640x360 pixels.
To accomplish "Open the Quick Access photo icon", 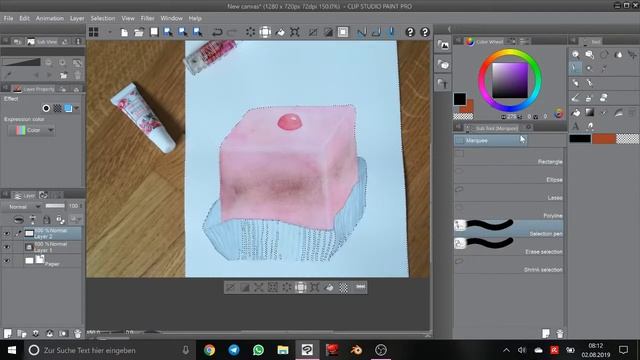I will click(x=443, y=45).
